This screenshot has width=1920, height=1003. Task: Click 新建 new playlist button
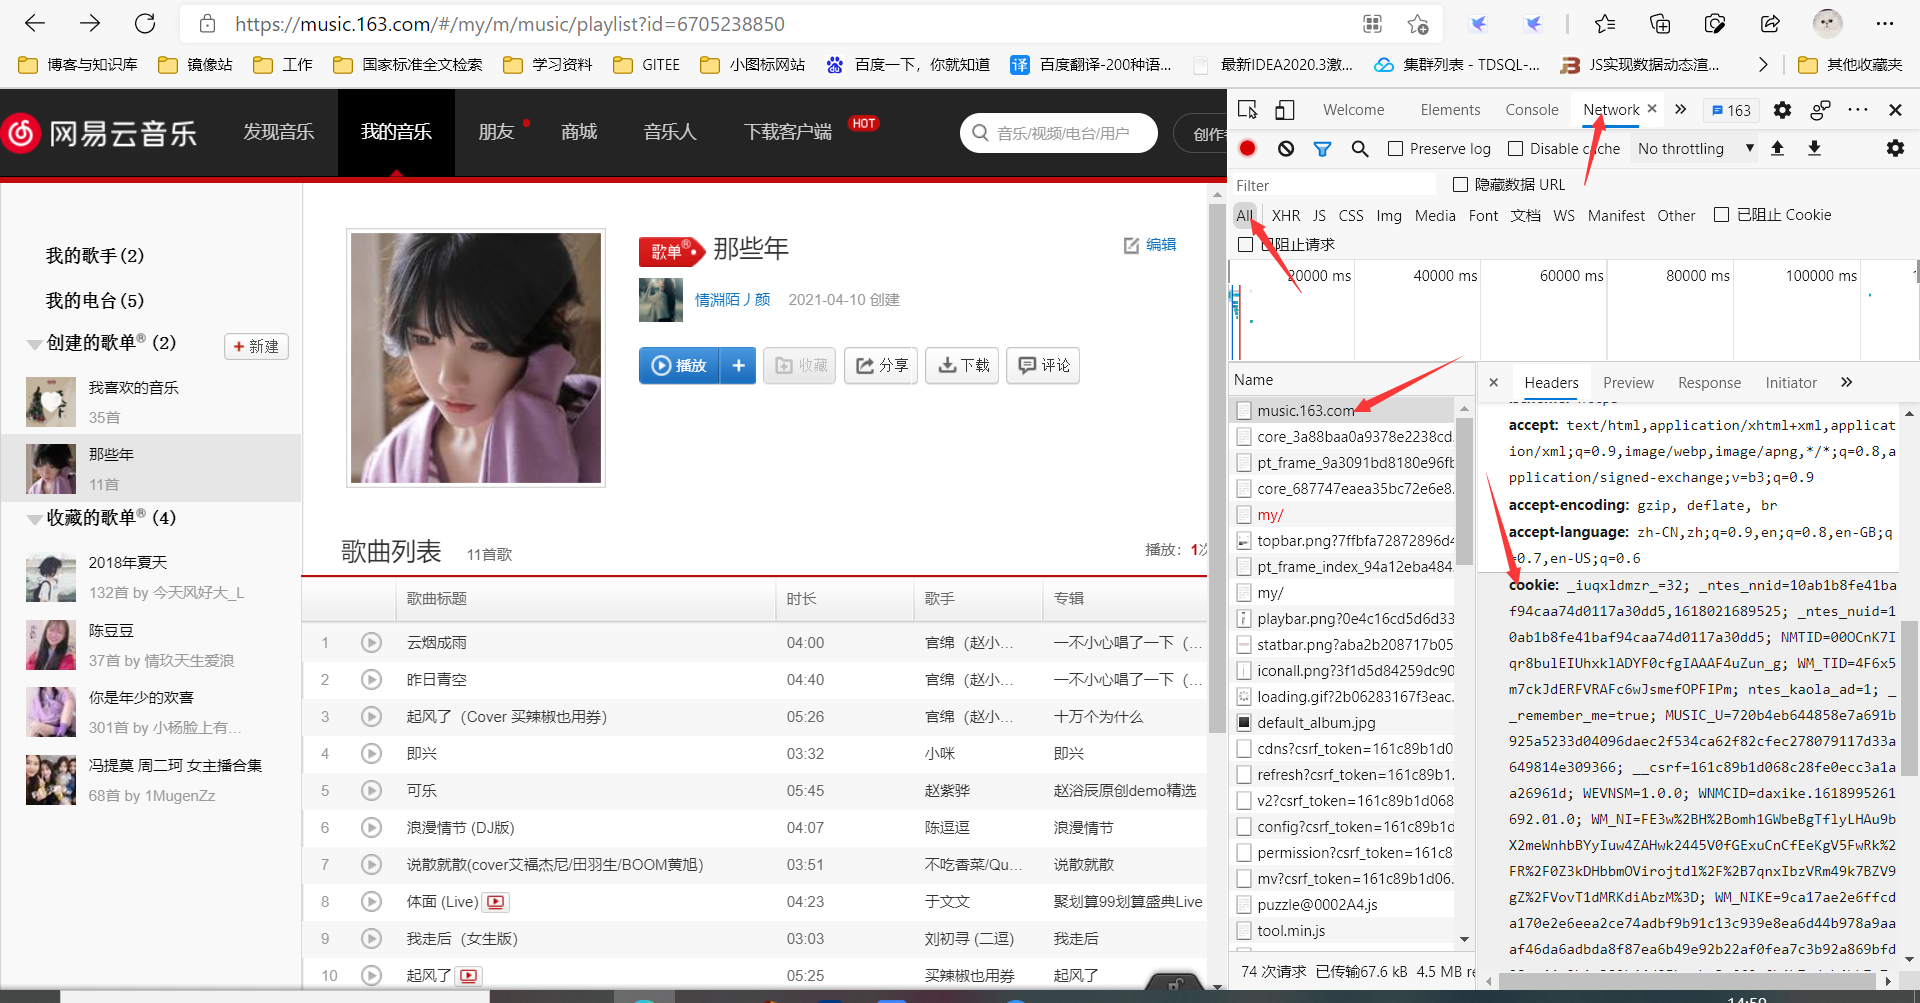pyautogui.click(x=256, y=346)
